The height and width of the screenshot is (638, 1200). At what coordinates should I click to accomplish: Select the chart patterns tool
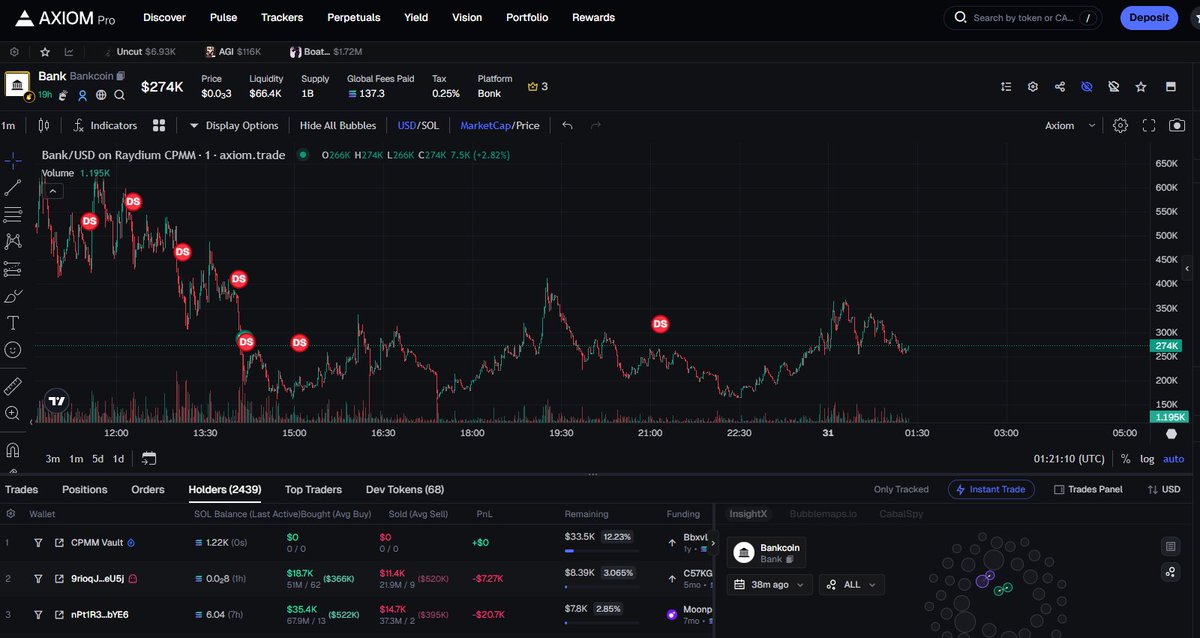point(13,241)
